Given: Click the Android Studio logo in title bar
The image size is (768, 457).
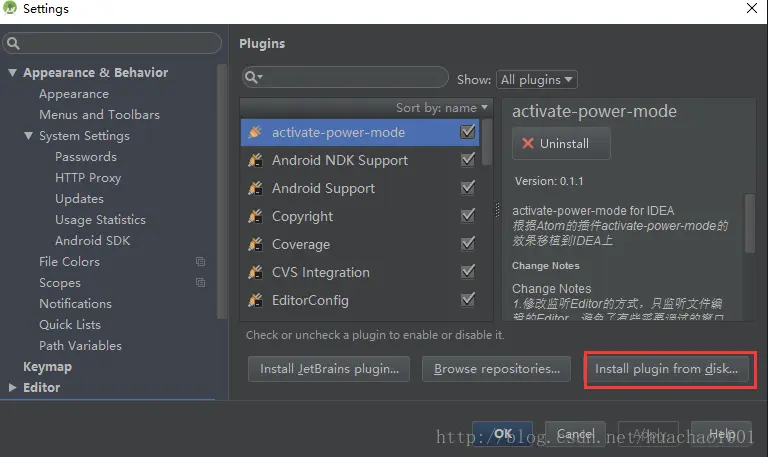Looking at the screenshot, I should (x=10, y=8).
